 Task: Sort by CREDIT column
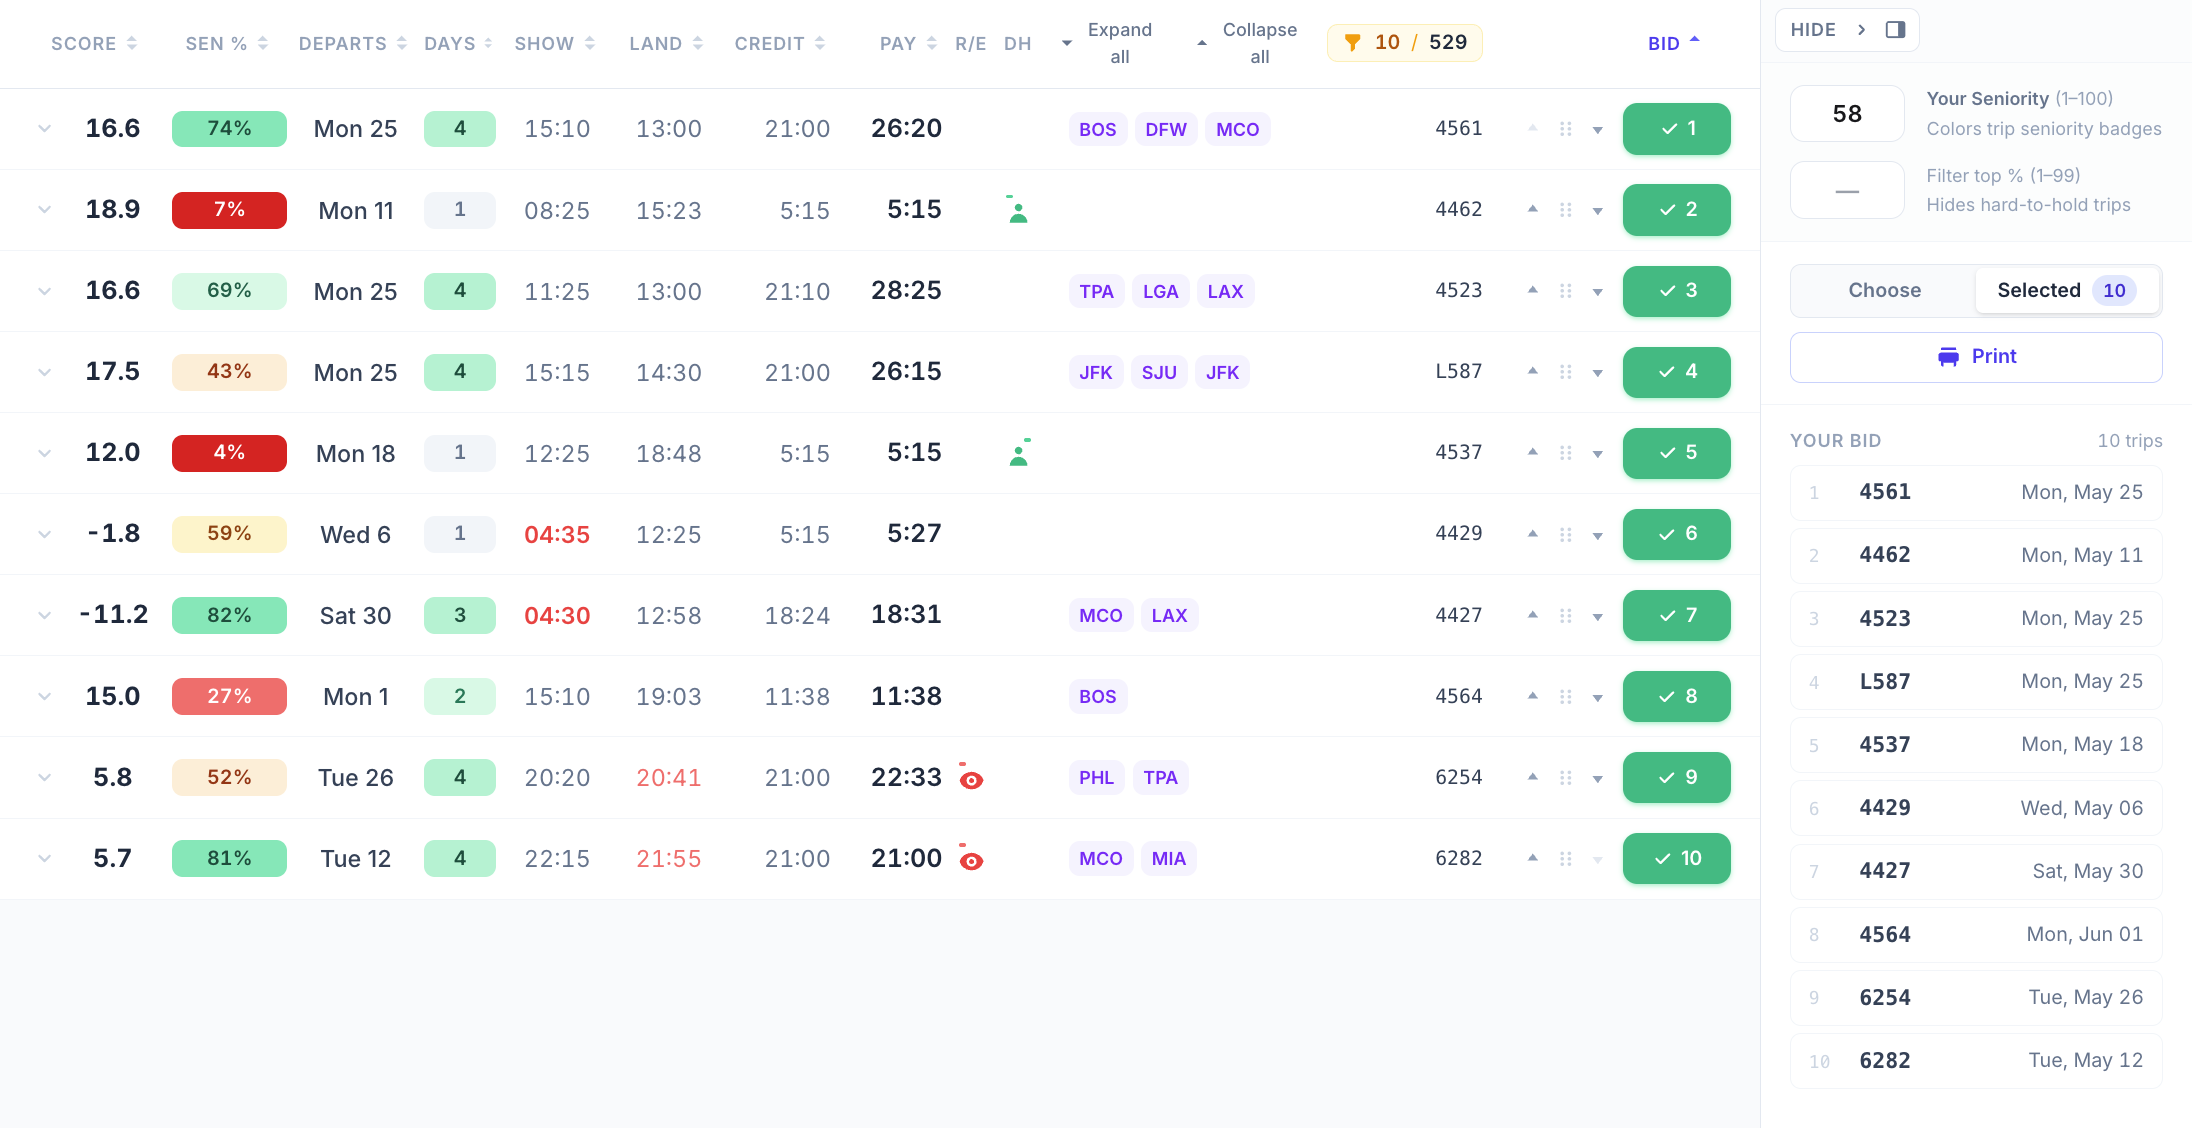click(780, 43)
